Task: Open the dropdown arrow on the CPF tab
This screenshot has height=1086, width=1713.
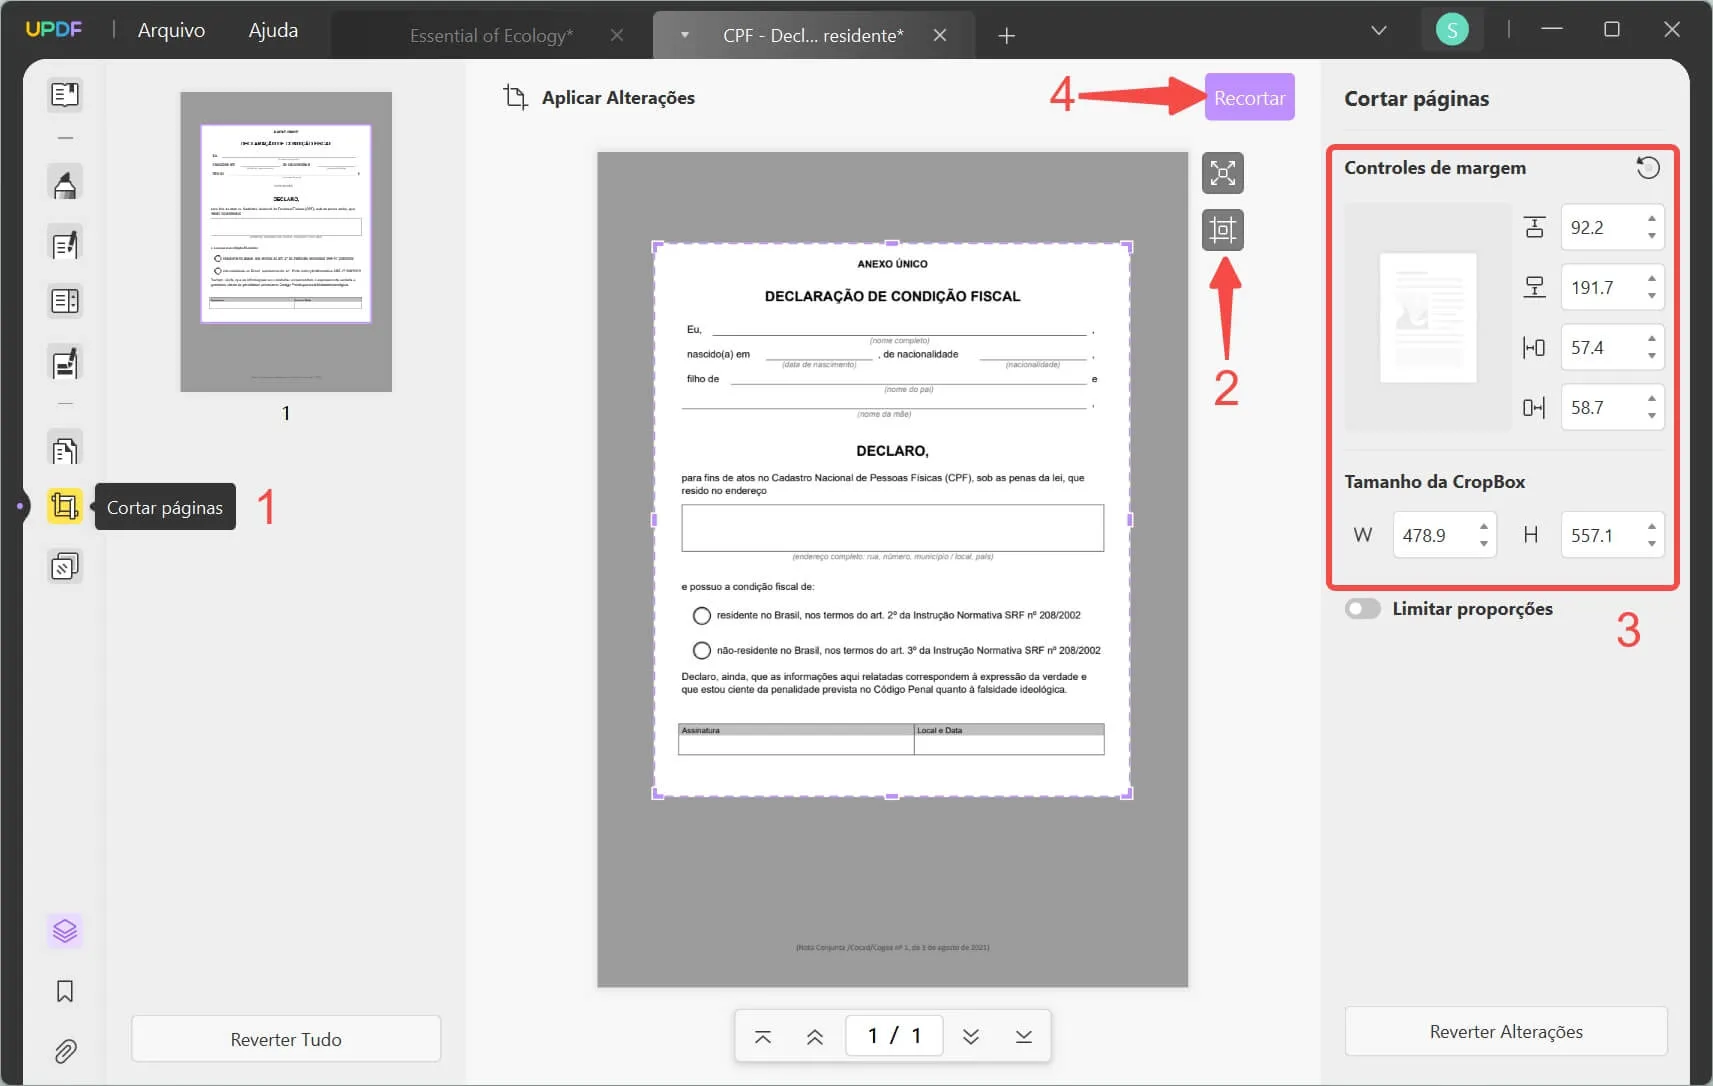Action: (684, 35)
